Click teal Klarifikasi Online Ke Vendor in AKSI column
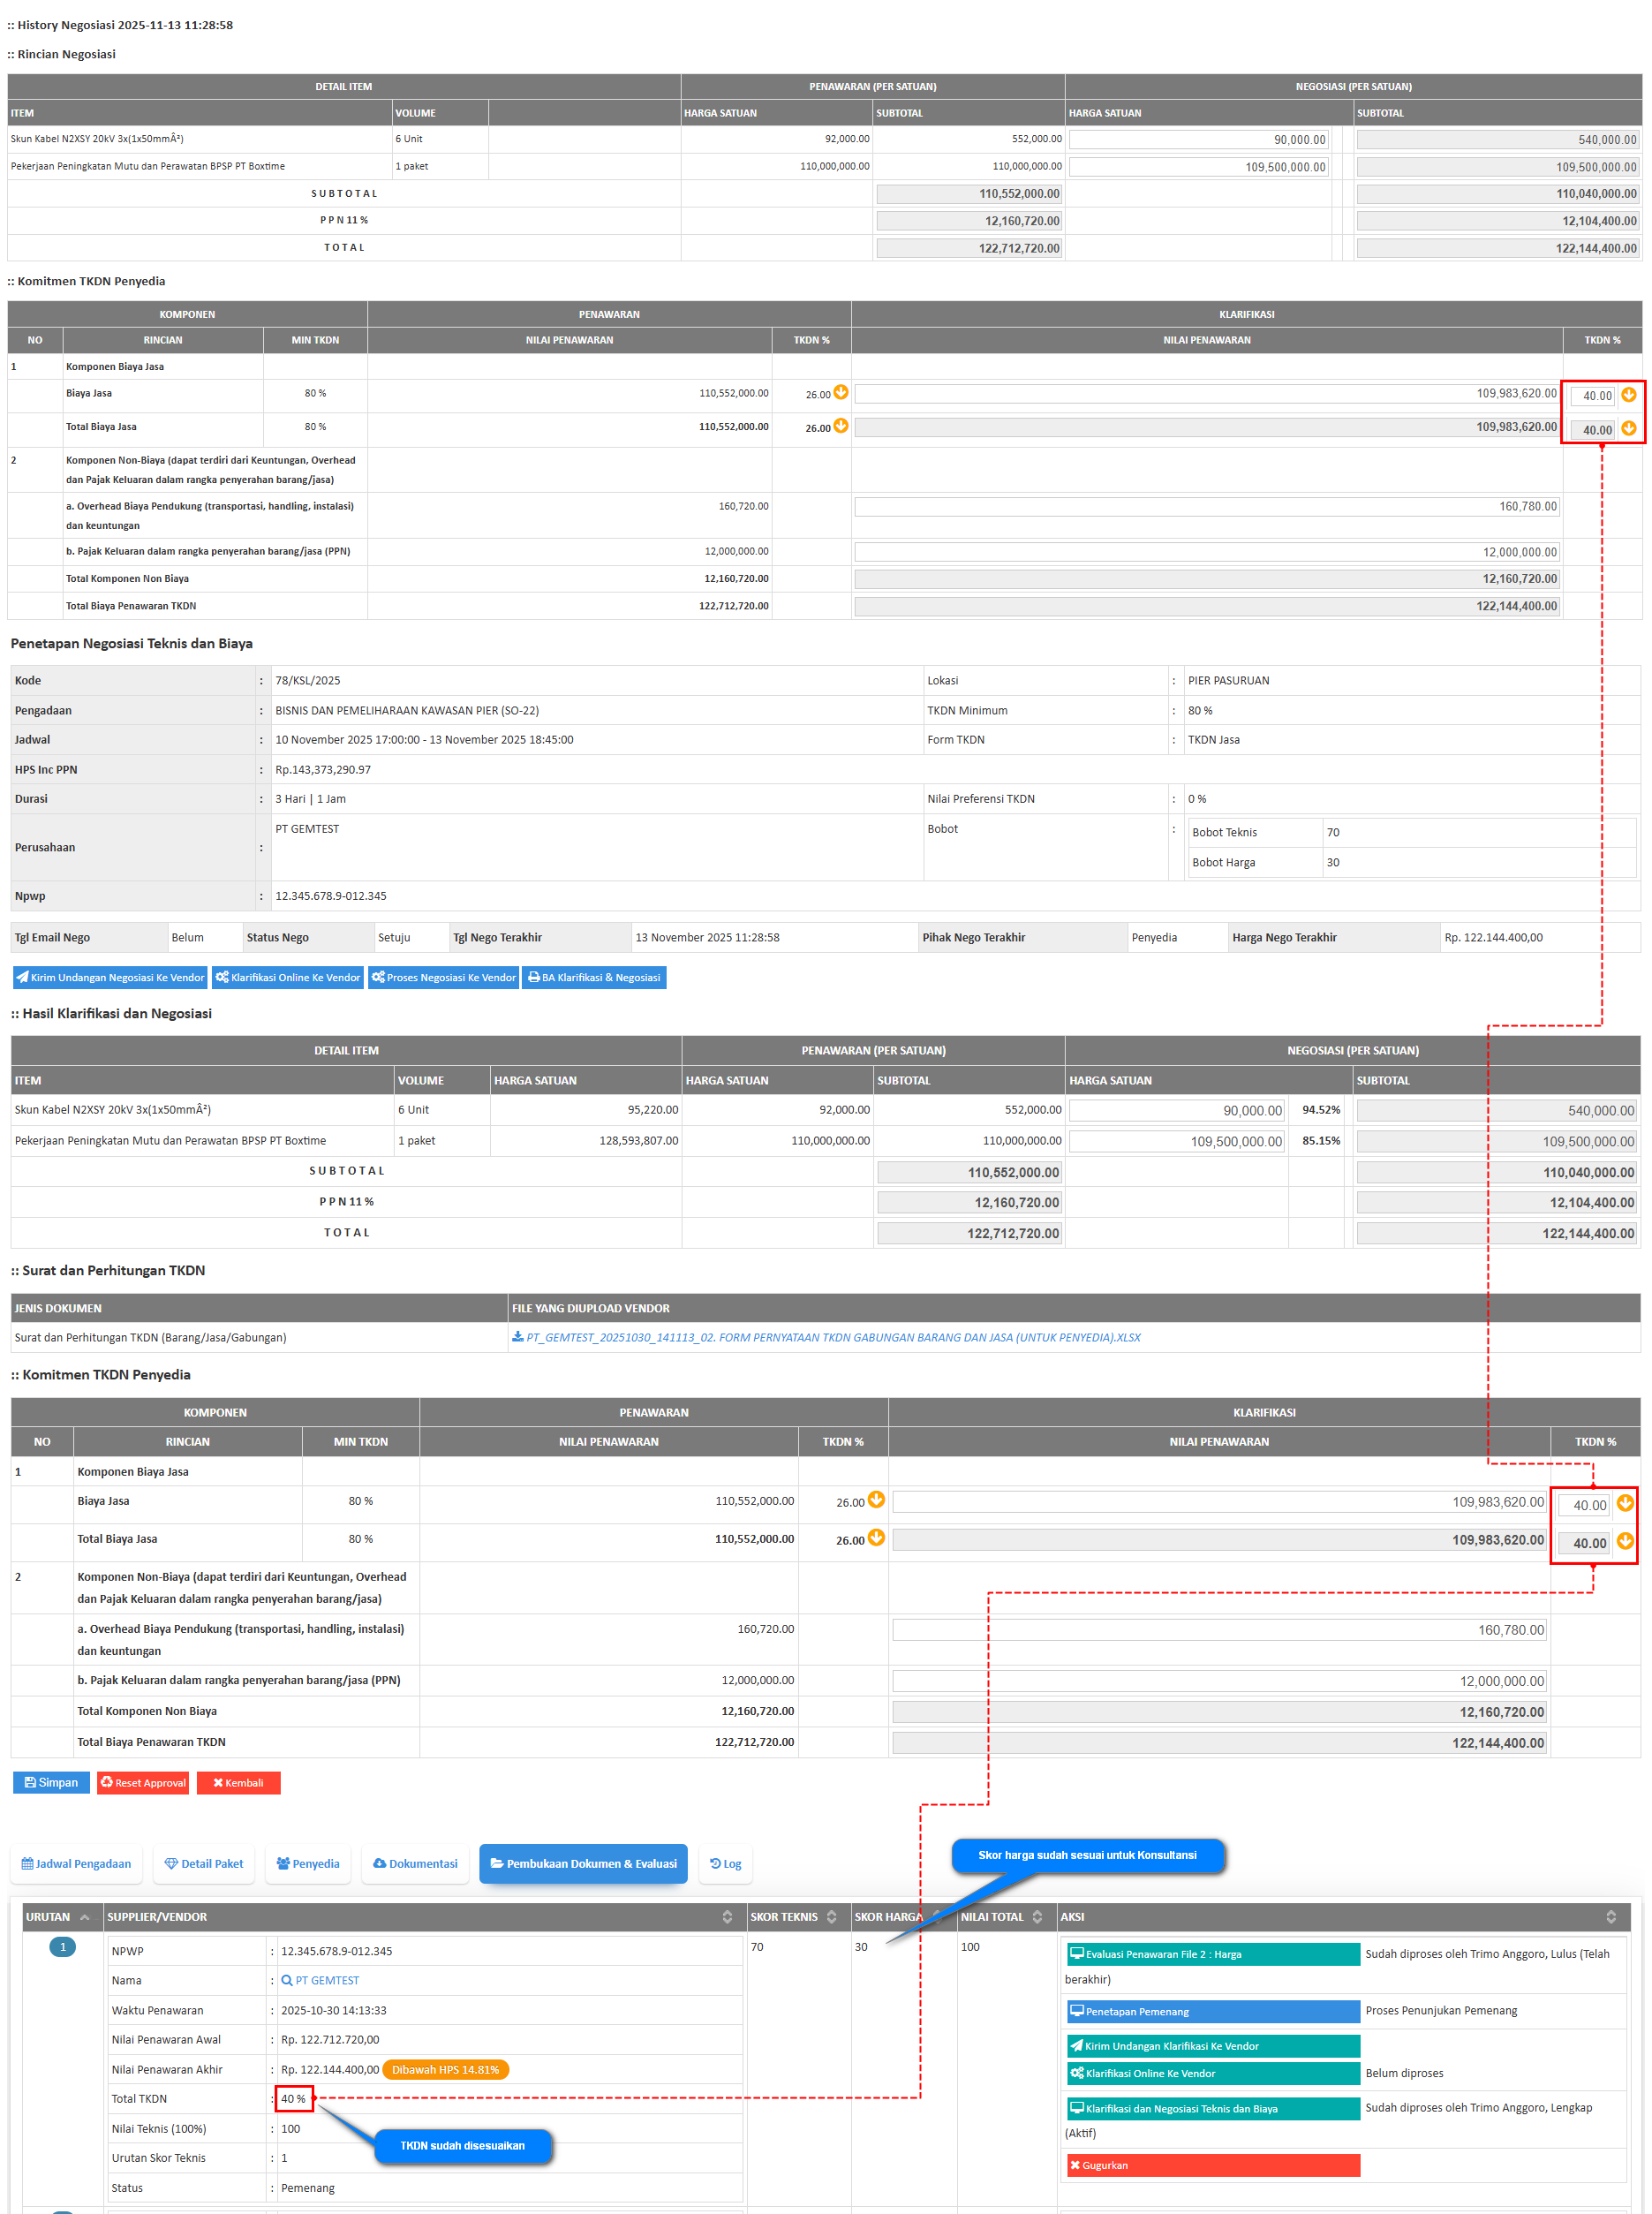Screen dimensions: 1652x2214 click(1213, 2073)
